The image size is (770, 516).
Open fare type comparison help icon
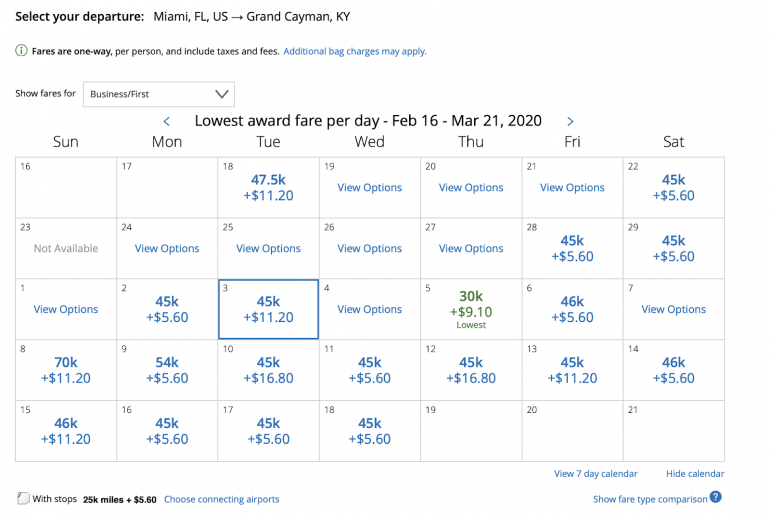click(716, 498)
